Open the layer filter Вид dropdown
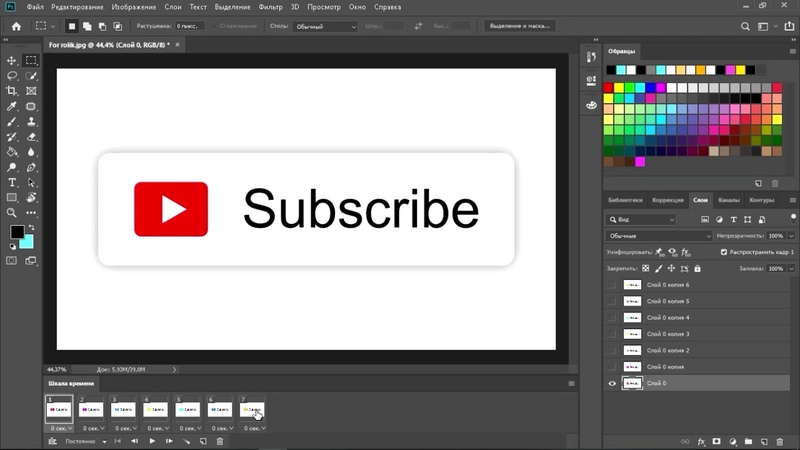800x450 pixels. pos(641,219)
